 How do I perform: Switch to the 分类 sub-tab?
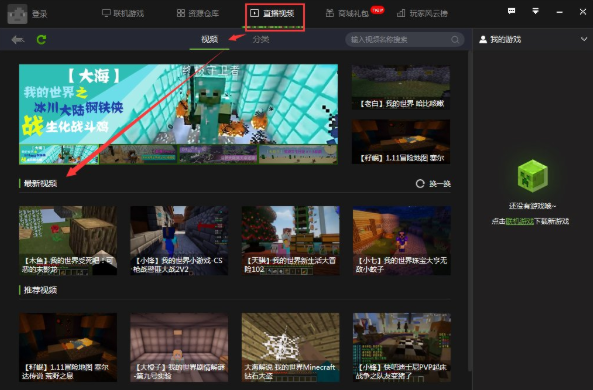[261, 39]
